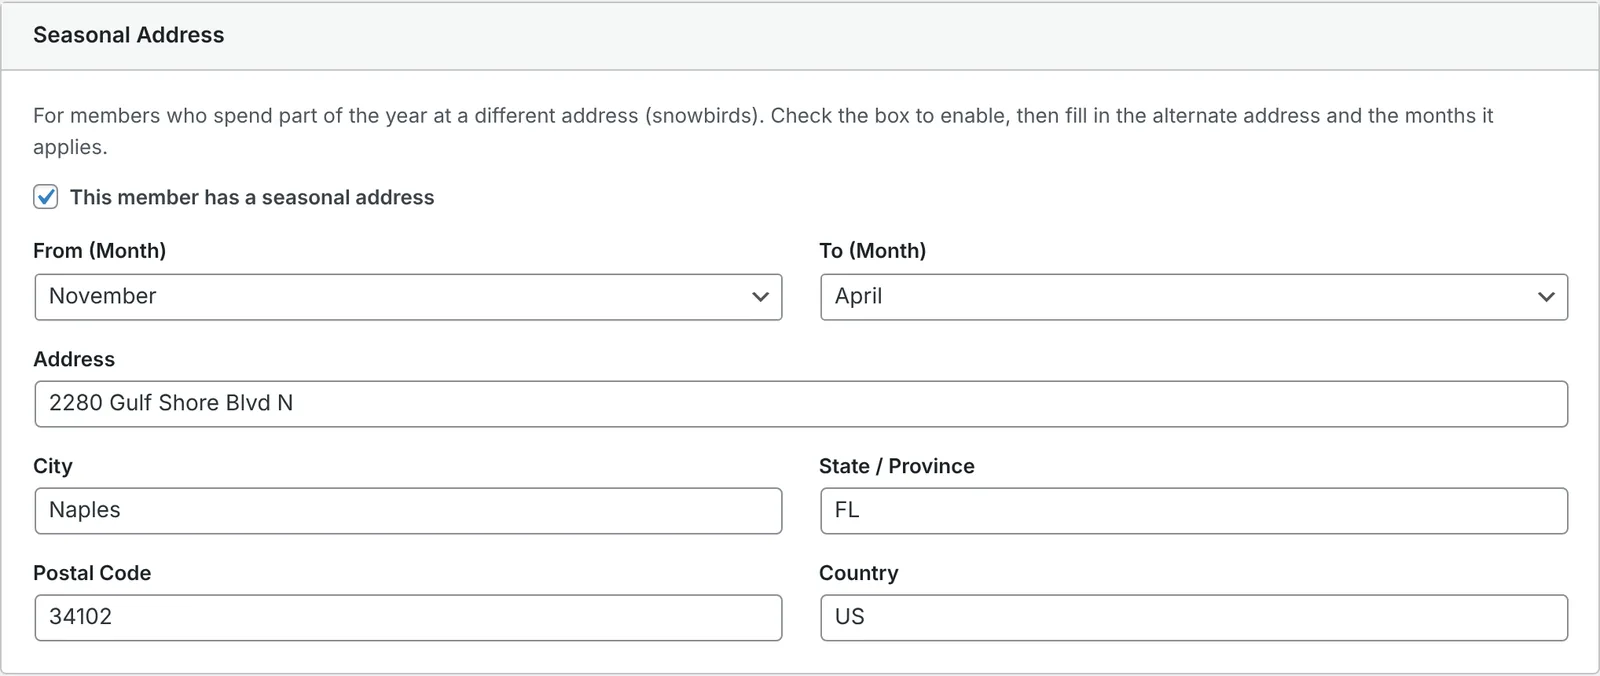Edit the Postal Code field
This screenshot has height=676, width=1600.
coord(408,618)
